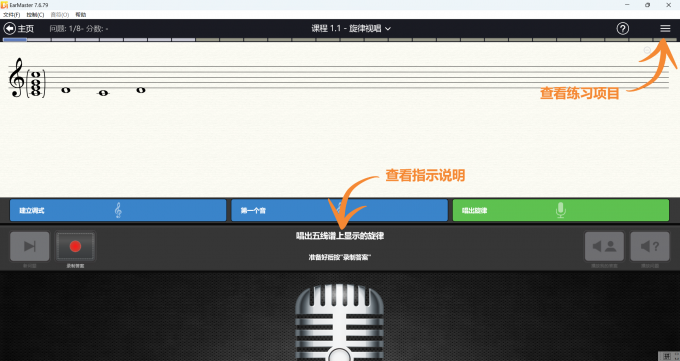The height and width of the screenshot is (361, 680).
Task: Click the large microphone image
Action: [x=340, y=322]
